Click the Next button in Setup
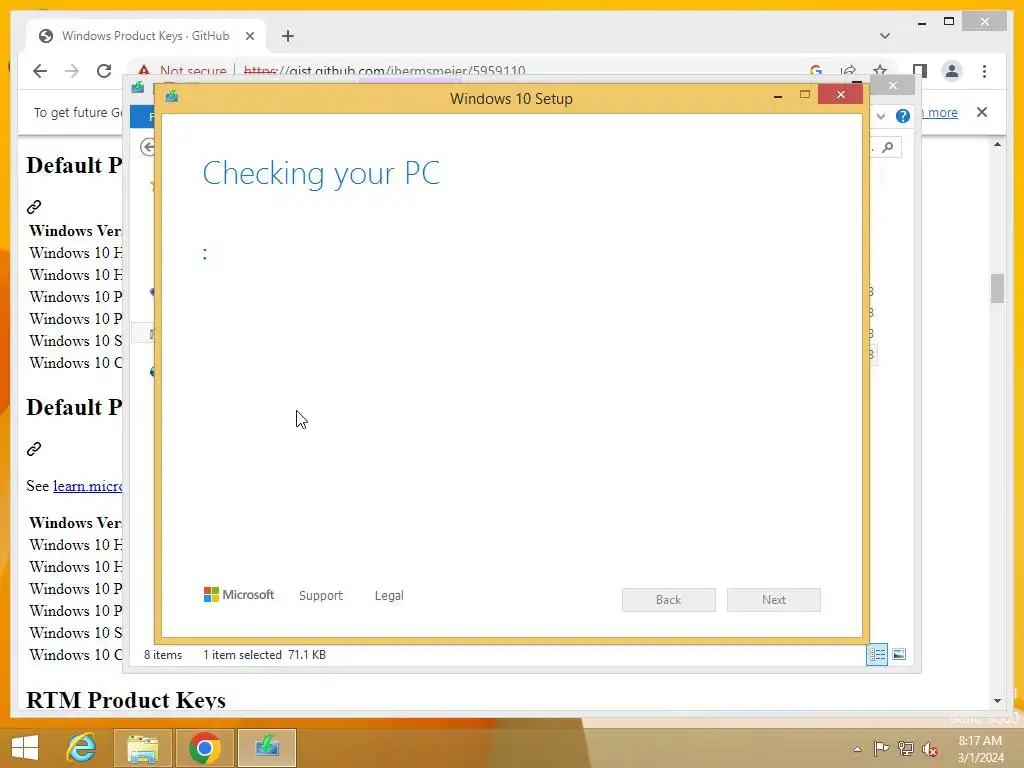This screenshot has height=768, width=1024. click(774, 600)
